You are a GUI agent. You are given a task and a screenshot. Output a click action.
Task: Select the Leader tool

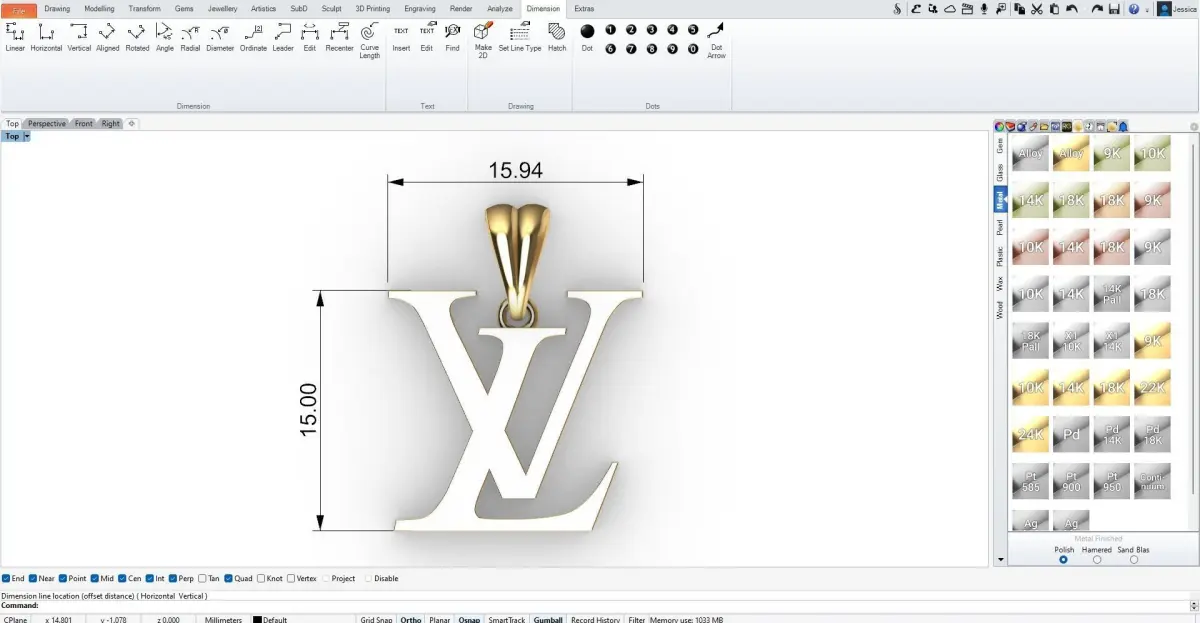(x=283, y=38)
